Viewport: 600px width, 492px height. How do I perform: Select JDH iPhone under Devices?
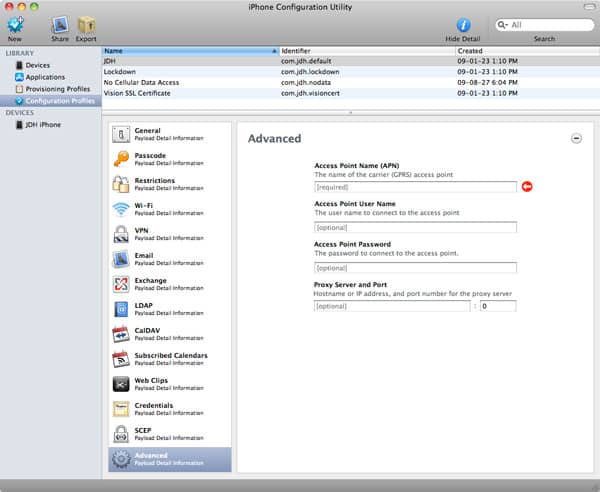pyautogui.click(x=45, y=125)
